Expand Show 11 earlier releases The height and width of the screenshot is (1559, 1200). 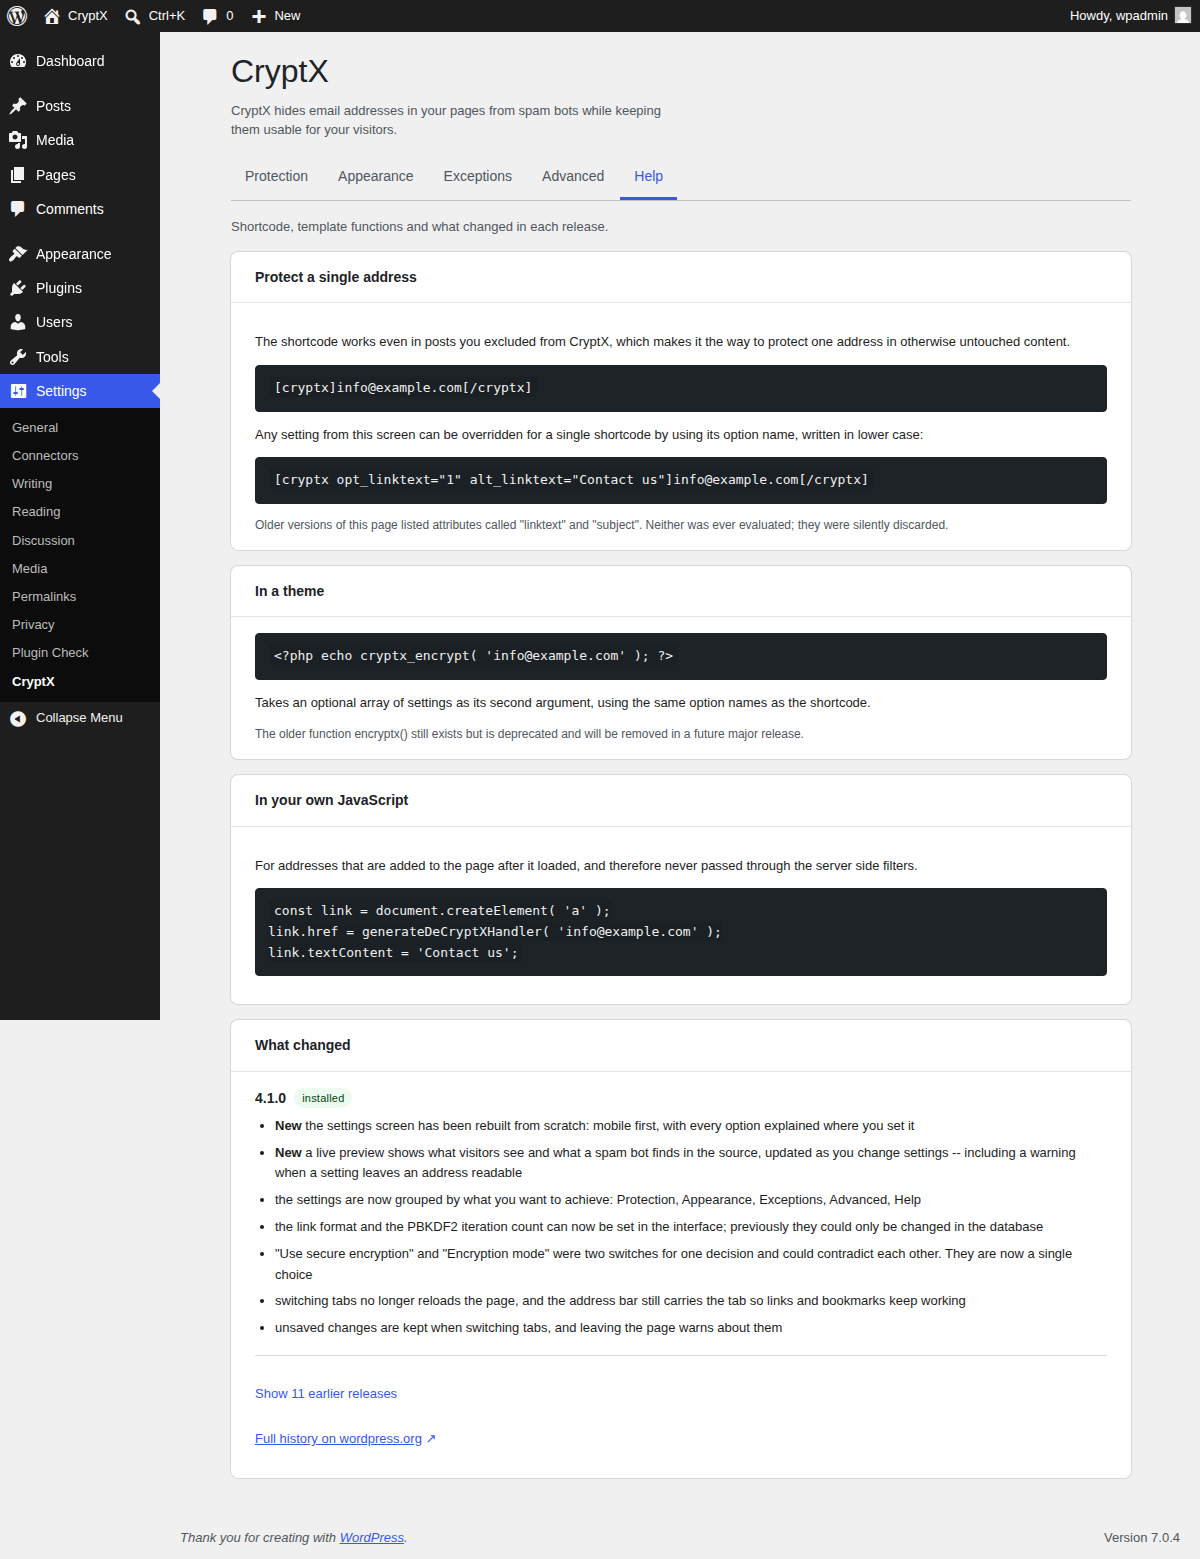click(x=326, y=1393)
